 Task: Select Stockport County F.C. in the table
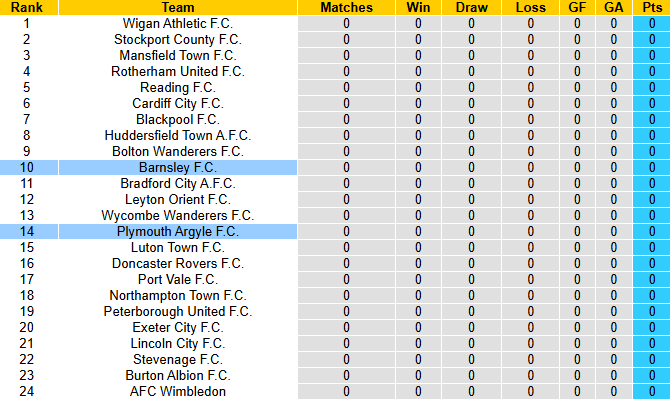[177, 39]
